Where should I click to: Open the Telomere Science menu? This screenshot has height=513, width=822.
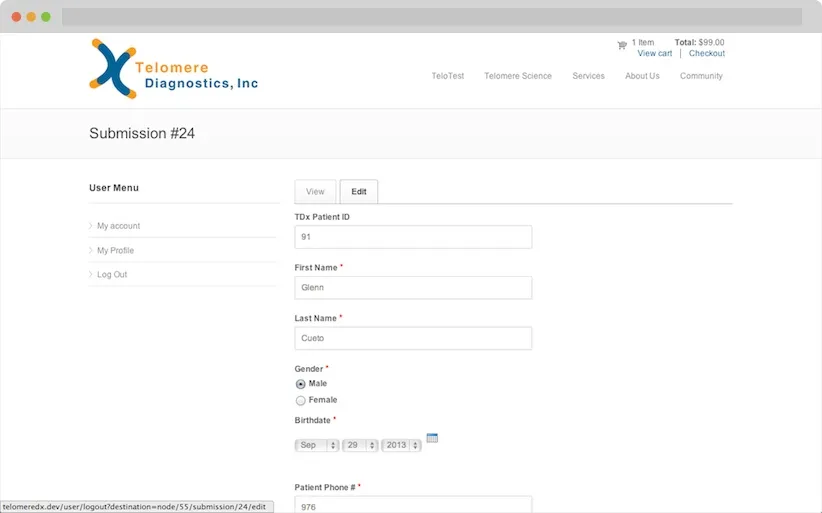coord(518,76)
